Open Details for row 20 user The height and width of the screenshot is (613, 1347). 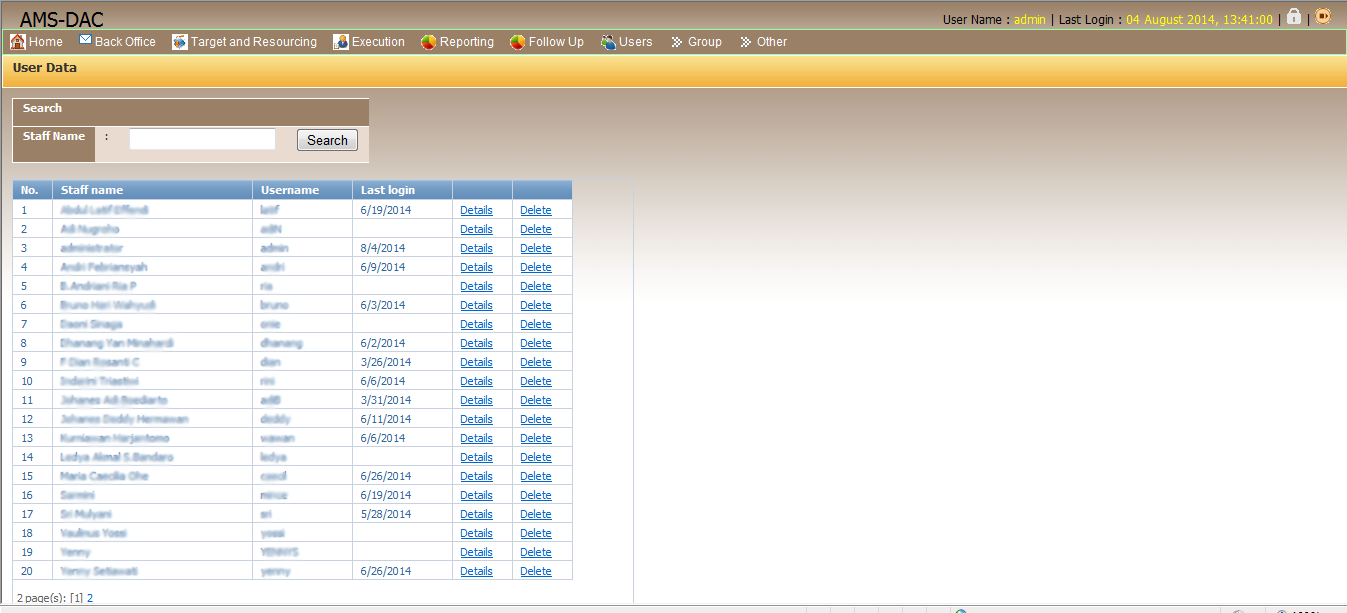[x=476, y=571]
